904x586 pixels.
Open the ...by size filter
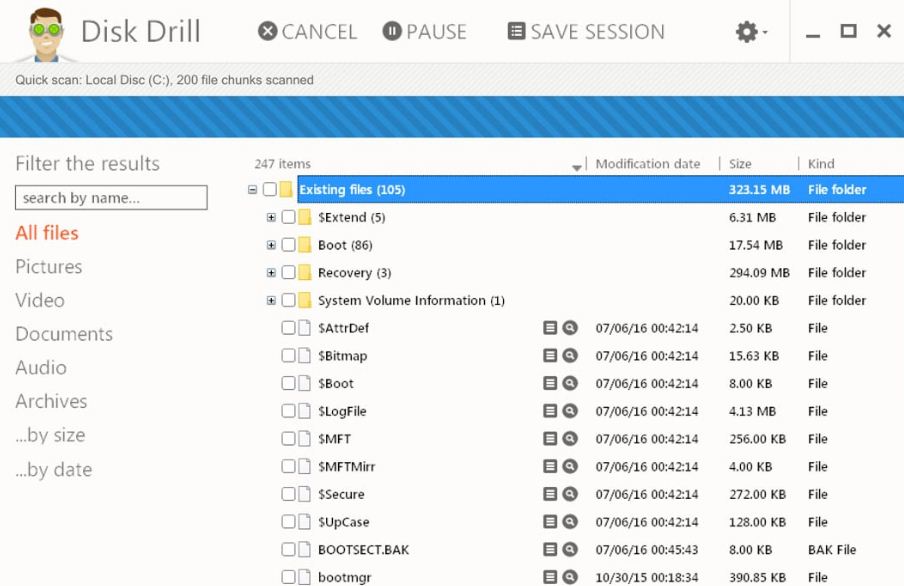click(50, 435)
